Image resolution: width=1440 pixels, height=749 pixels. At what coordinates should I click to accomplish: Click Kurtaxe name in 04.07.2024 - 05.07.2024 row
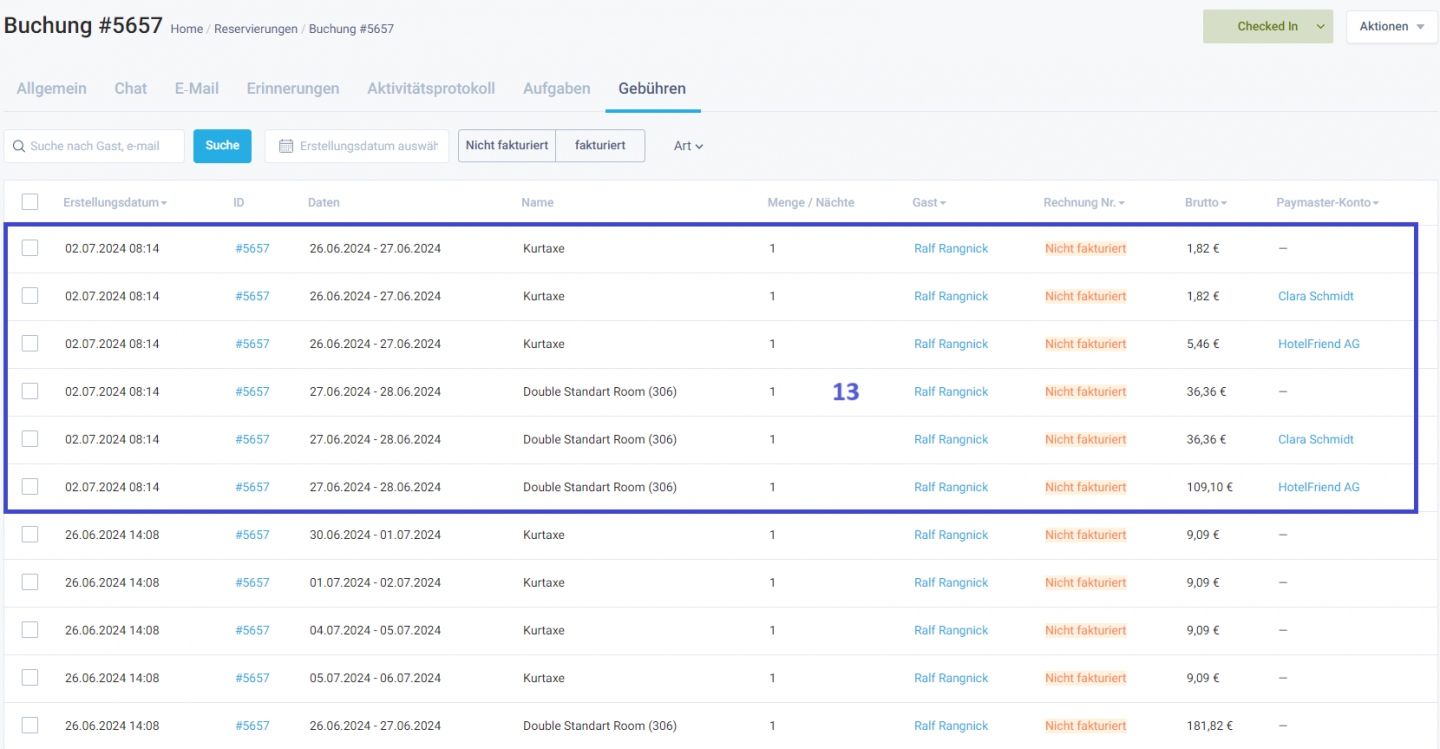pyautogui.click(x=543, y=630)
